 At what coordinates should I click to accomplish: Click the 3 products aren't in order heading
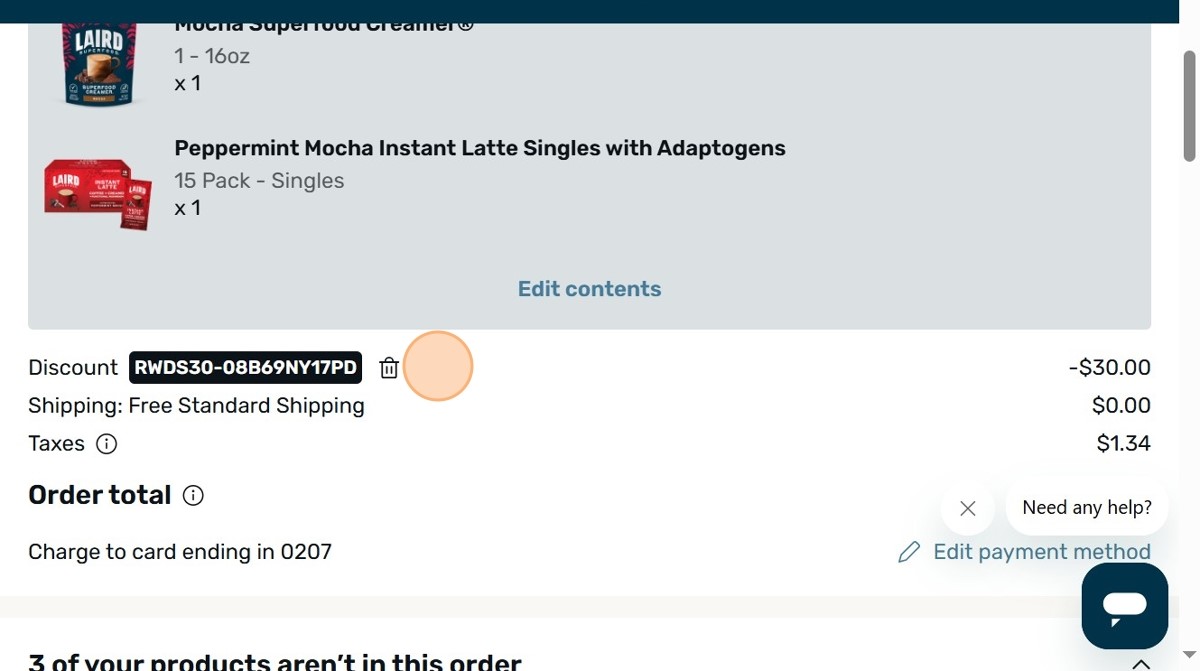click(275, 662)
